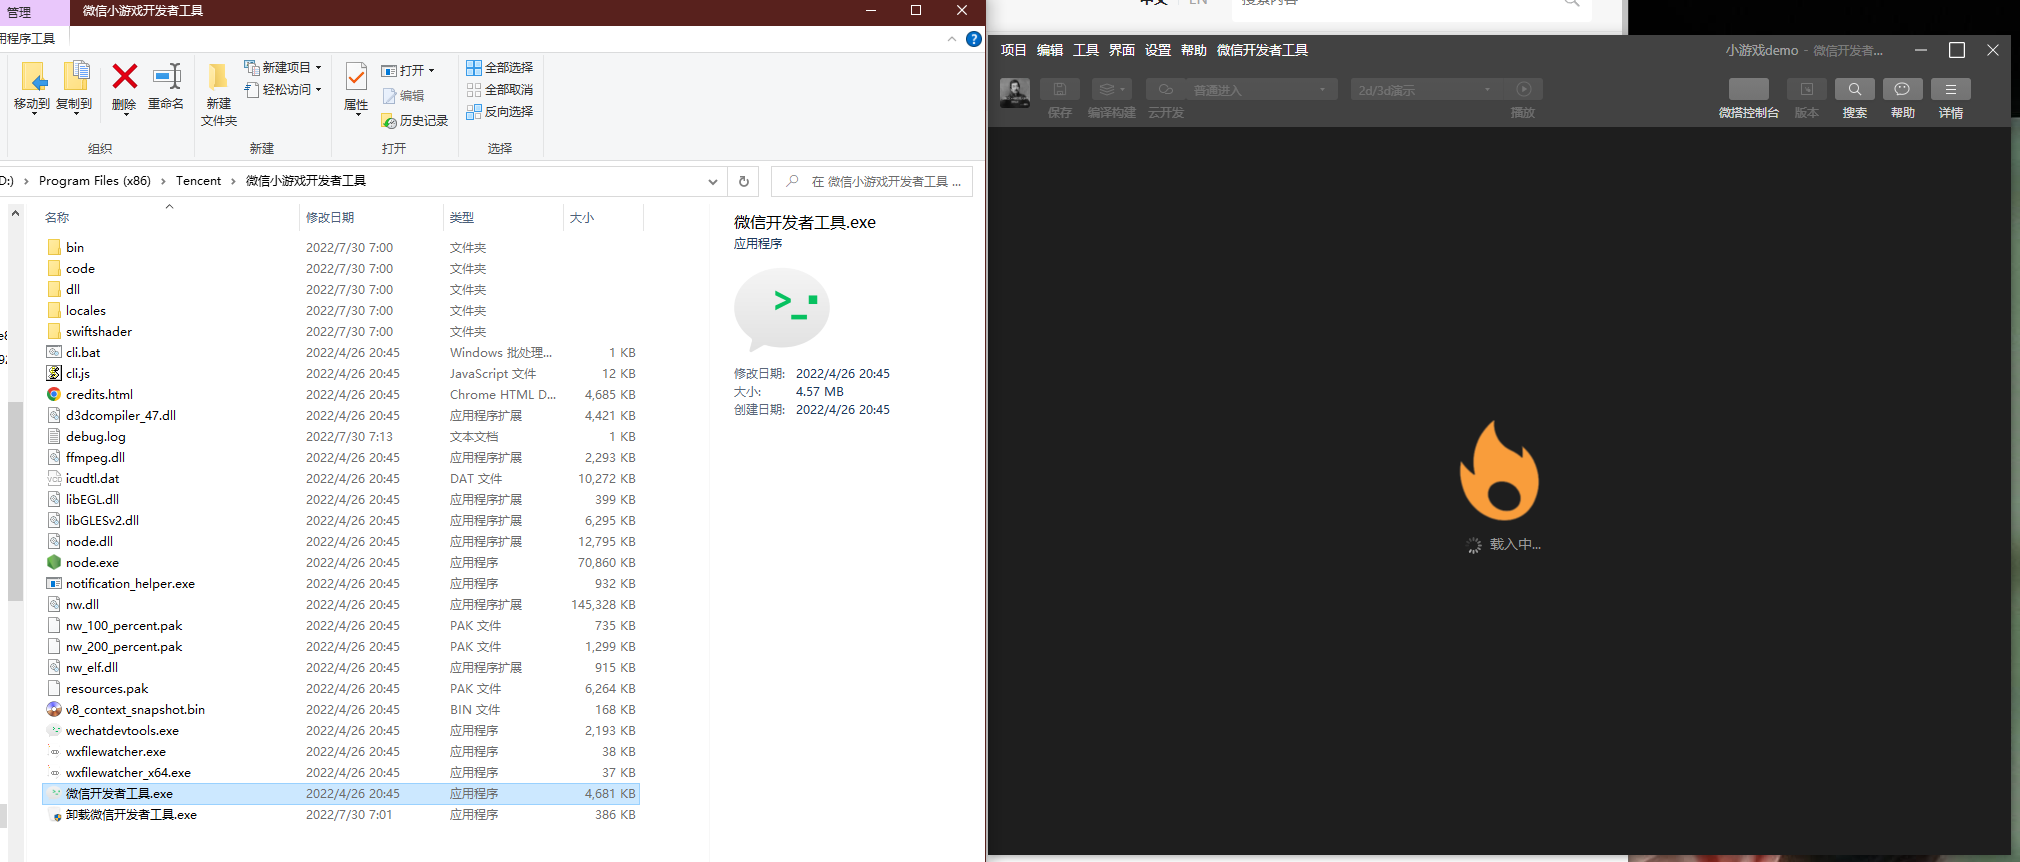Select the 微信开发者工具.exe file
Image resolution: width=2020 pixels, height=862 pixels.
point(341,793)
